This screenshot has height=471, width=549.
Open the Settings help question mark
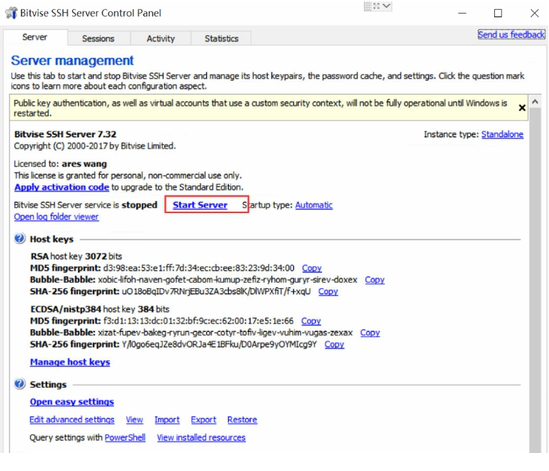[20, 384]
